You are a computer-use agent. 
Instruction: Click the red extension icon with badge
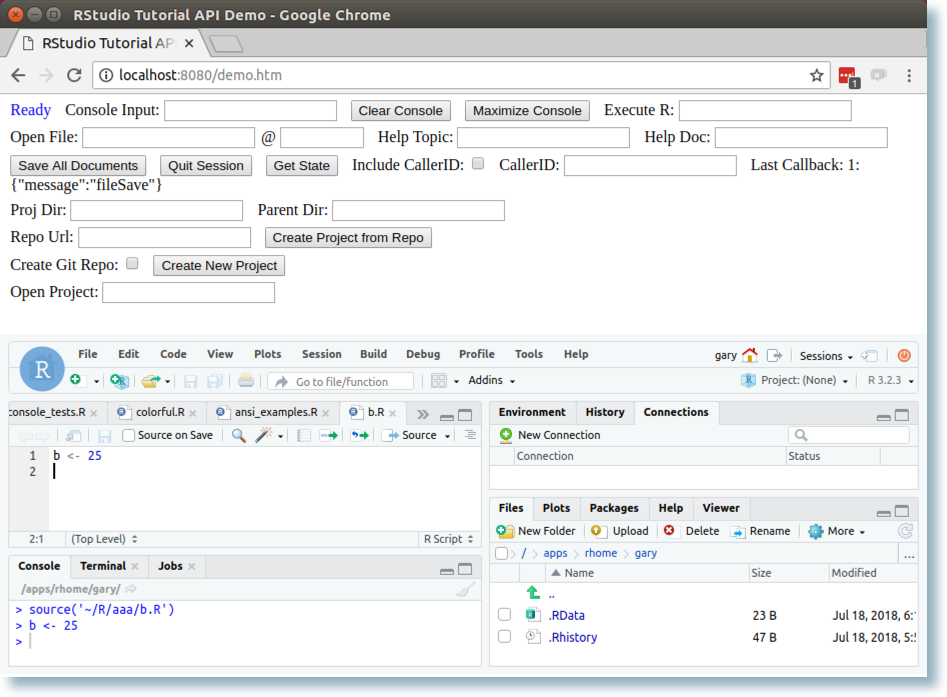click(849, 76)
